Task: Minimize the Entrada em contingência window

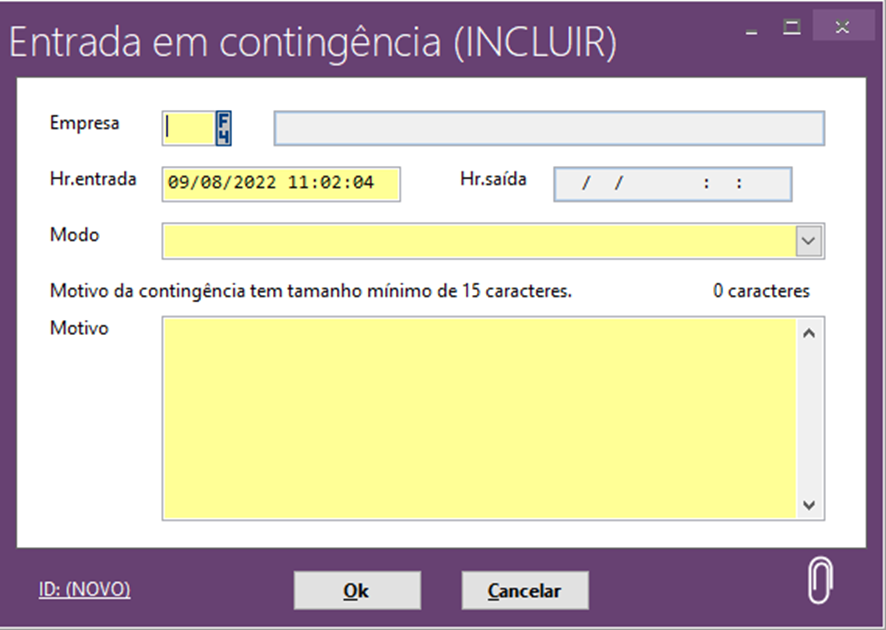Action: pos(752,28)
